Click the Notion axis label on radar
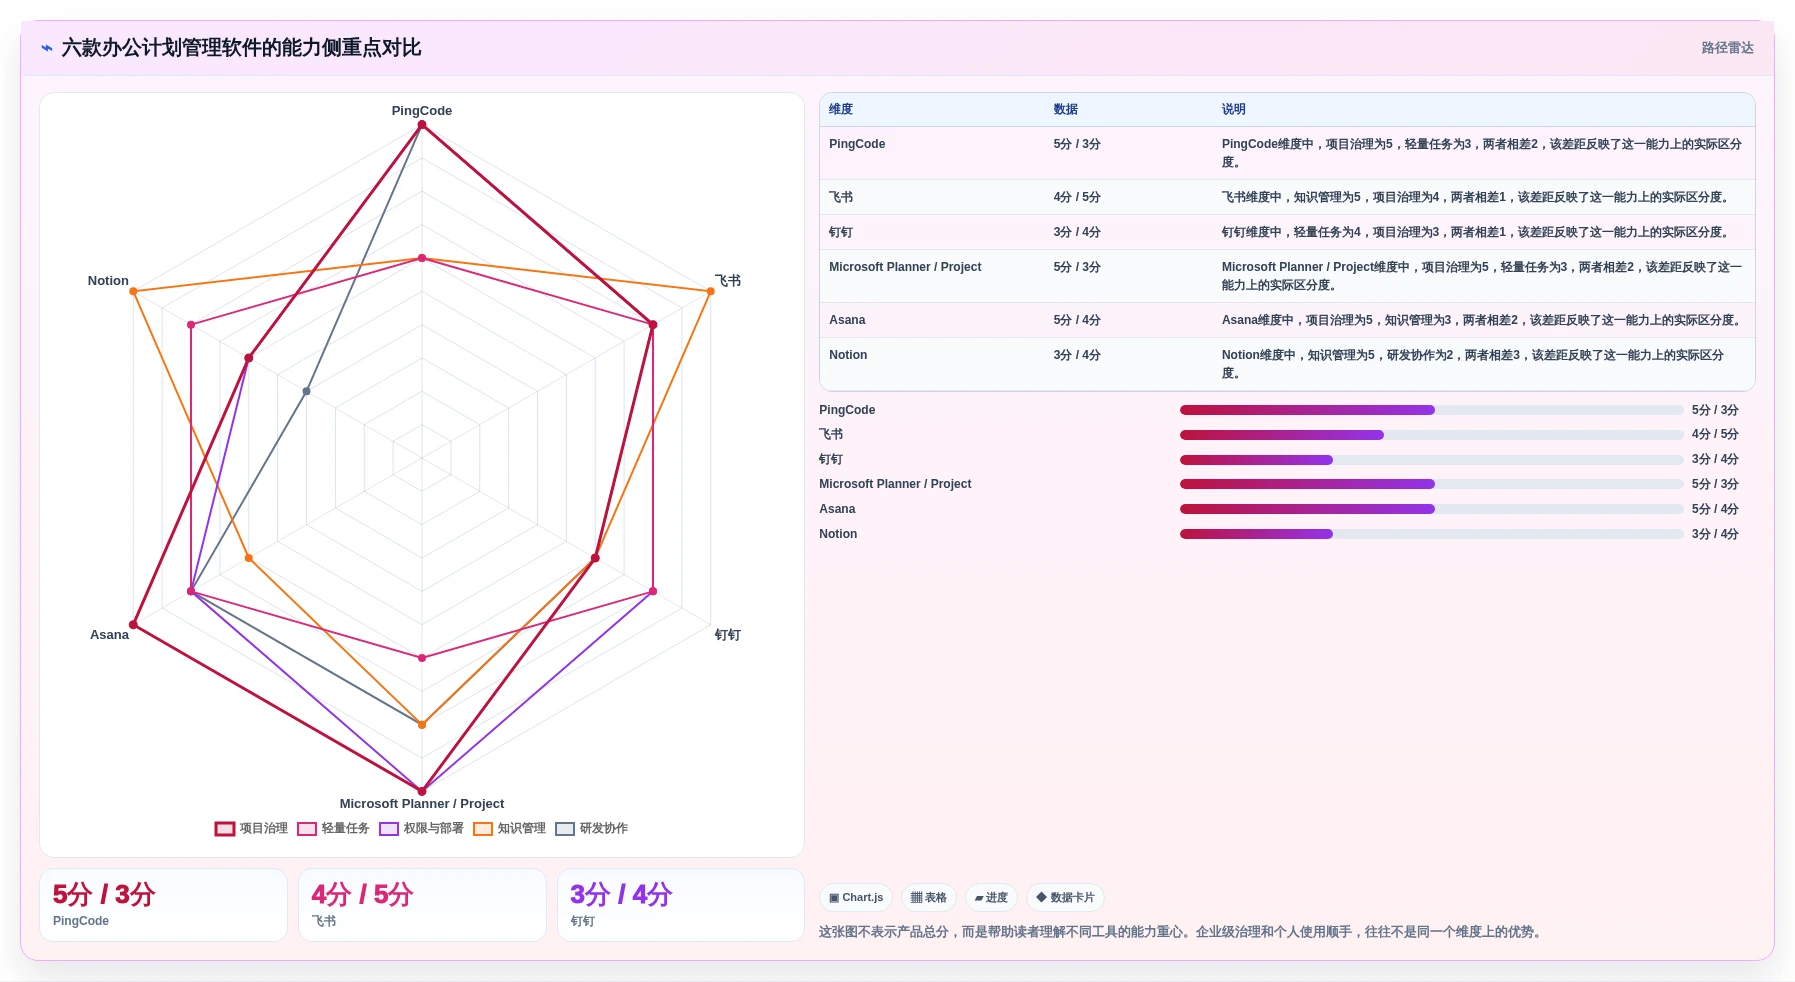This screenshot has width=1795, height=982. point(108,281)
